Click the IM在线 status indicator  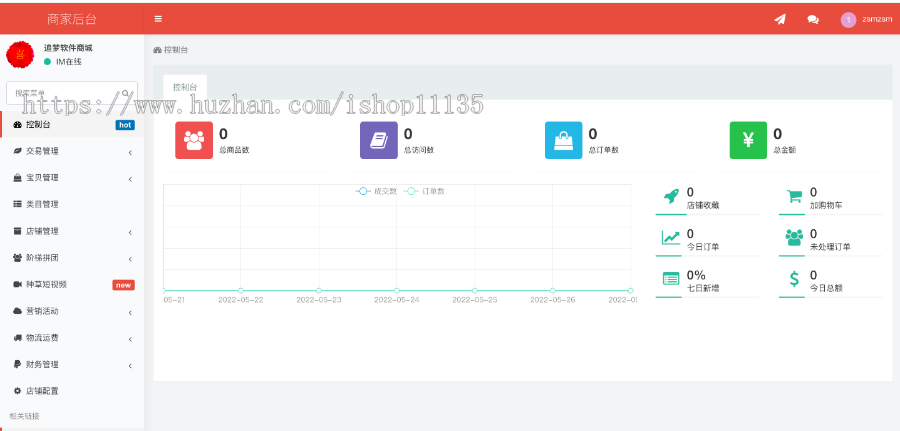[x=63, y=61]
